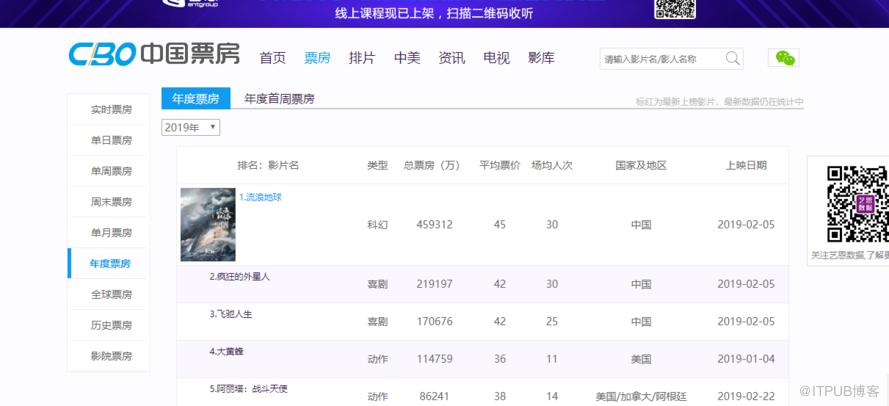Open the 5.阿丽塔：战斗天使 movie link
Viewport: 889px width, 406px height.
[249, 389]
